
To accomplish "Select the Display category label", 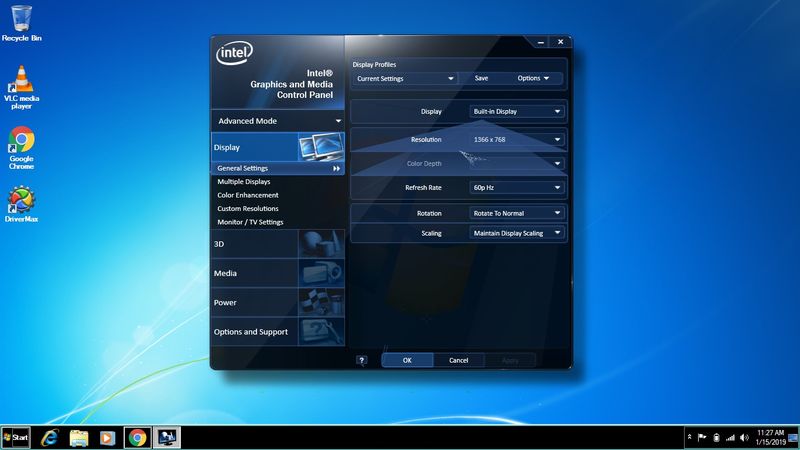I will [x=227, y=147].
